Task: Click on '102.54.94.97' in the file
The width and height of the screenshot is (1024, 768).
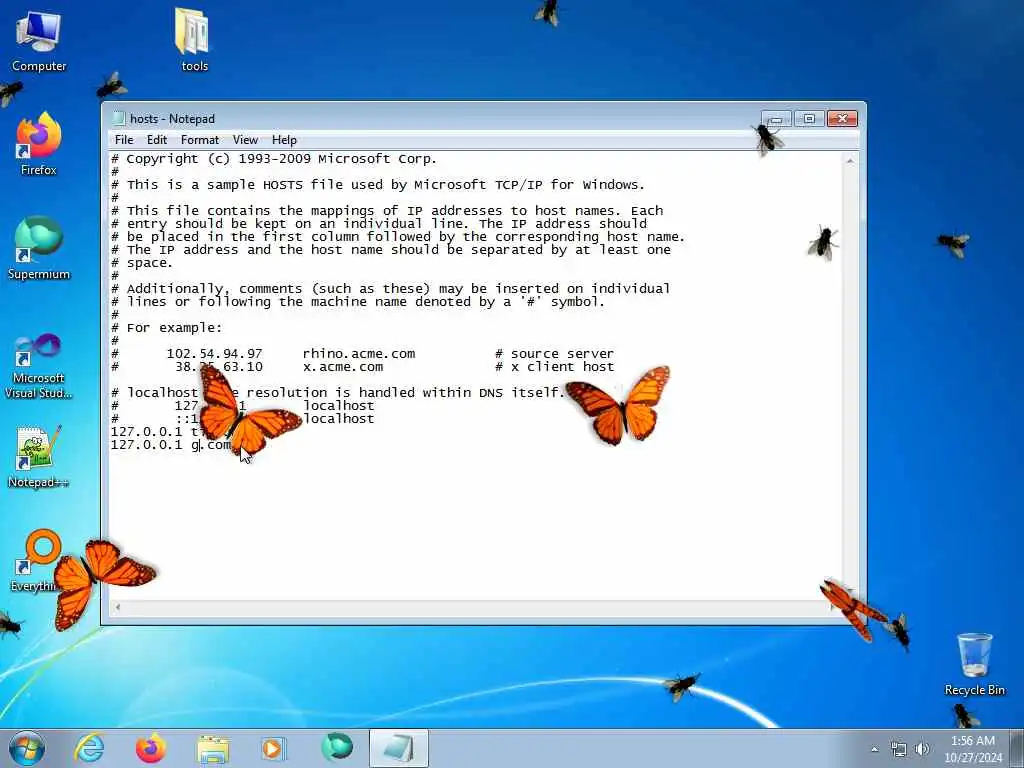Action: pos(214,353)
